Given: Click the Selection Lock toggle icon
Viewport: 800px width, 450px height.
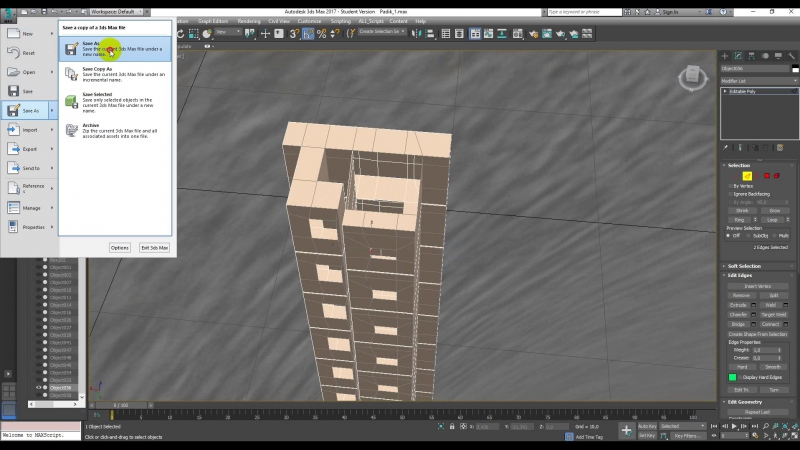Looking at the screenshot, I should 452,427.
